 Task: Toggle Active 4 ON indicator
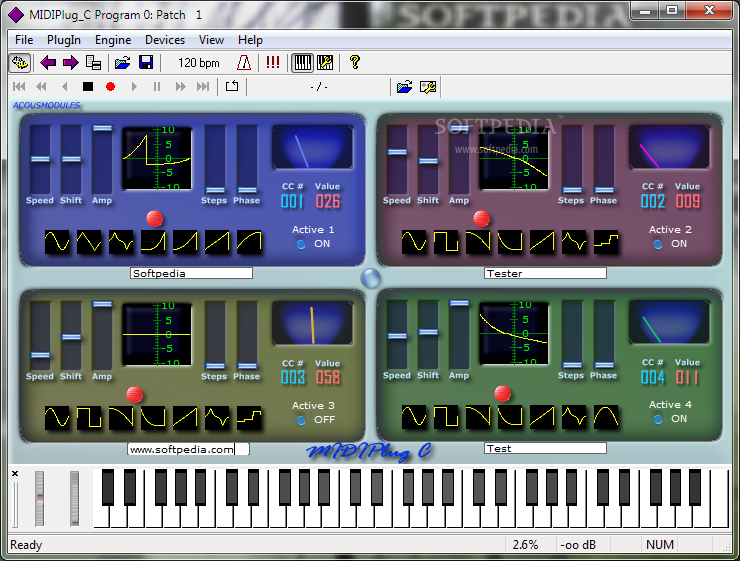tap(658, 419)
